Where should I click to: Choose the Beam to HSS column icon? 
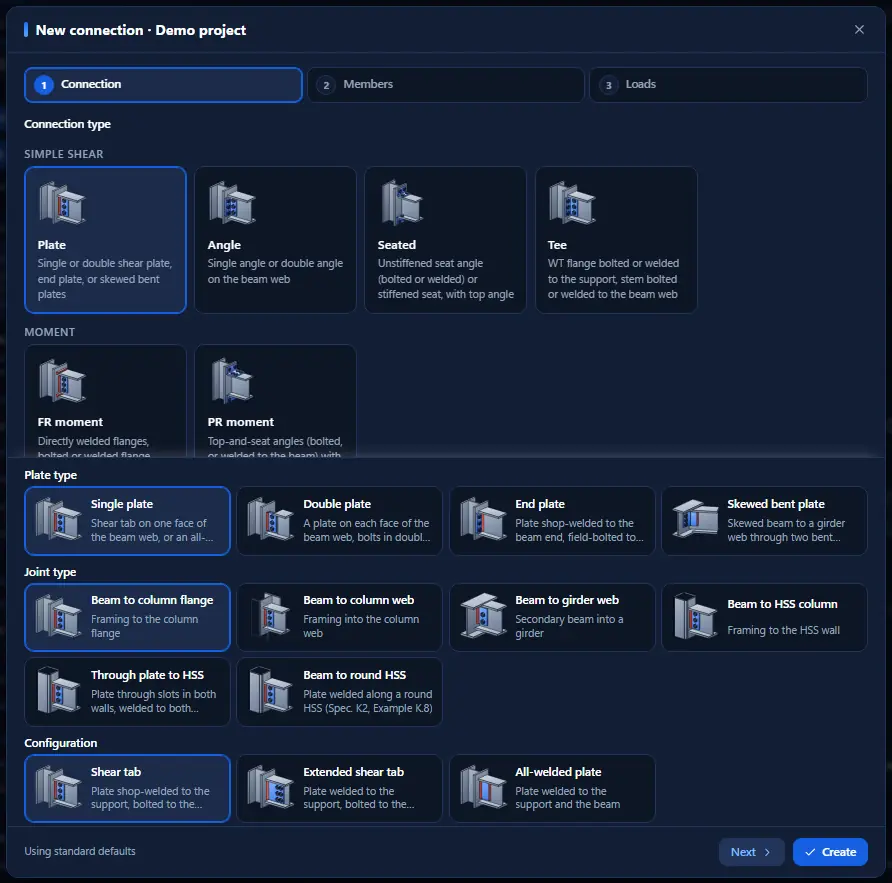695,616
